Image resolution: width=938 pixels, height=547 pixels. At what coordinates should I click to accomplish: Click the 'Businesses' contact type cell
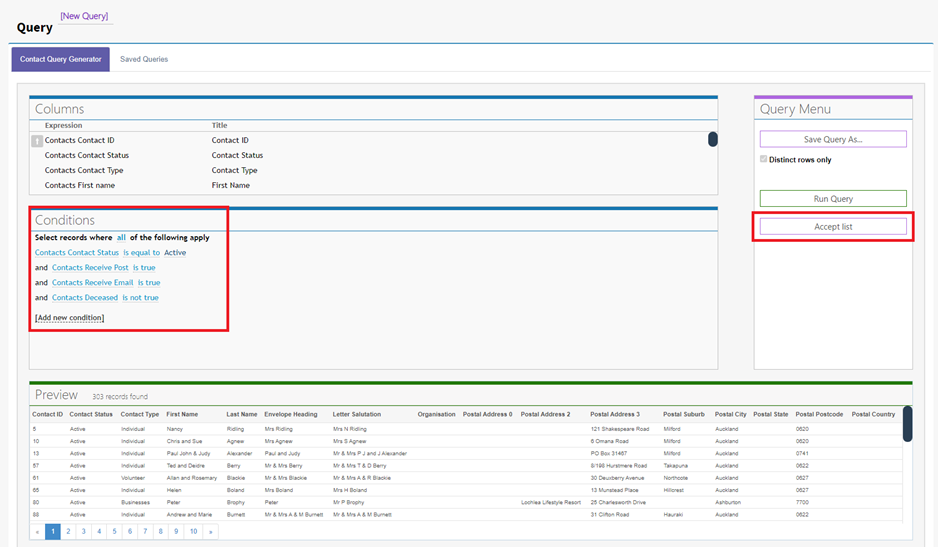[135, 503]
